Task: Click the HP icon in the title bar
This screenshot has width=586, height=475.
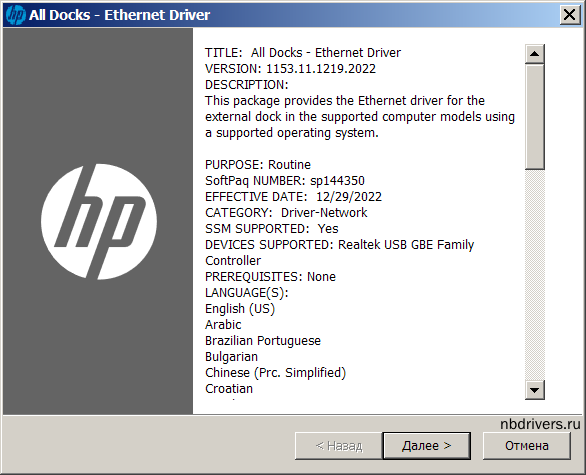Action: (x=15, y=15)
